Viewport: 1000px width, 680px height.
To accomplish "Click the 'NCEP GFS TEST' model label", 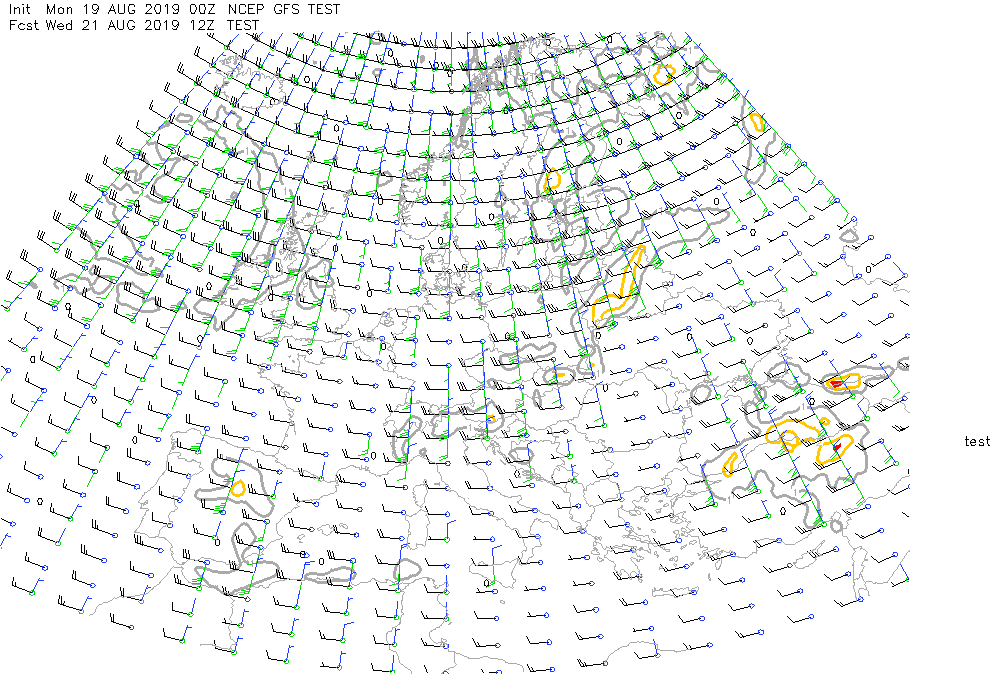I will pyautogui.click(x=284, y=10).
